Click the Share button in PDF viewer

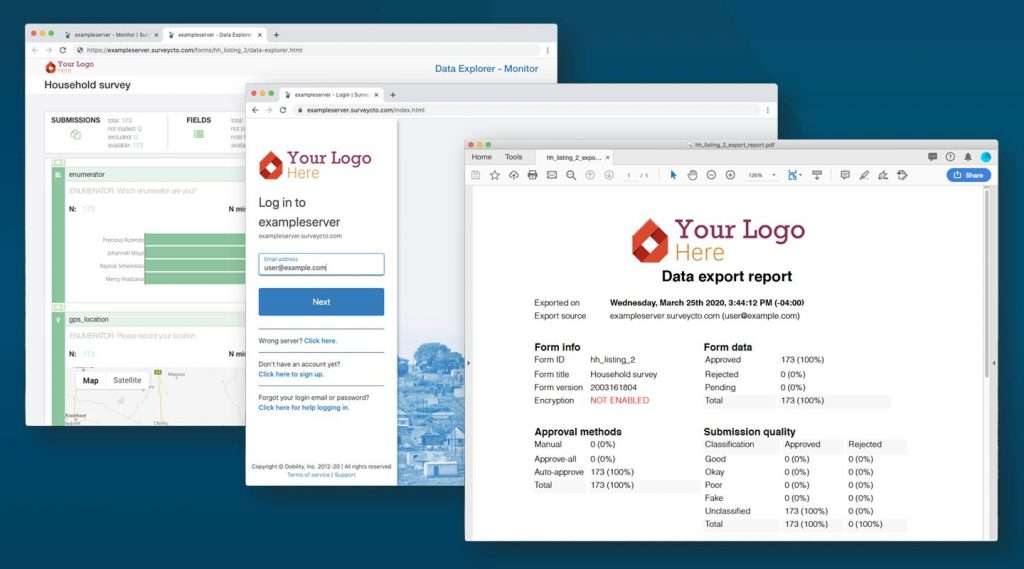968,175
